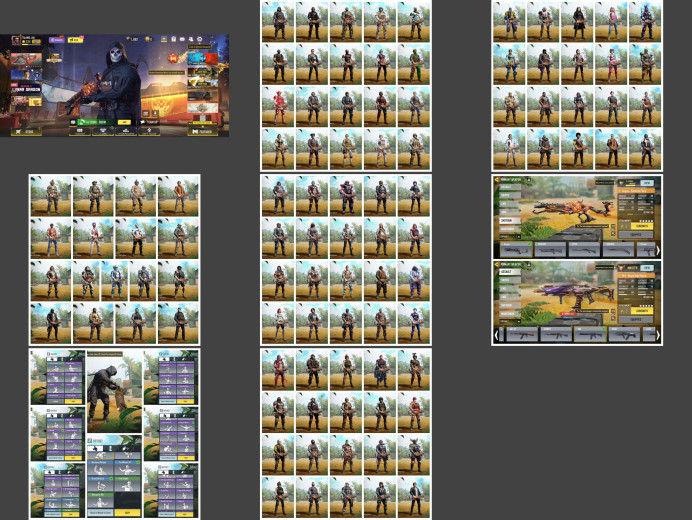692x520 pixels.
Task: Select the LMG tab on the shotgun loadout screen
Action: coord(510,204)
